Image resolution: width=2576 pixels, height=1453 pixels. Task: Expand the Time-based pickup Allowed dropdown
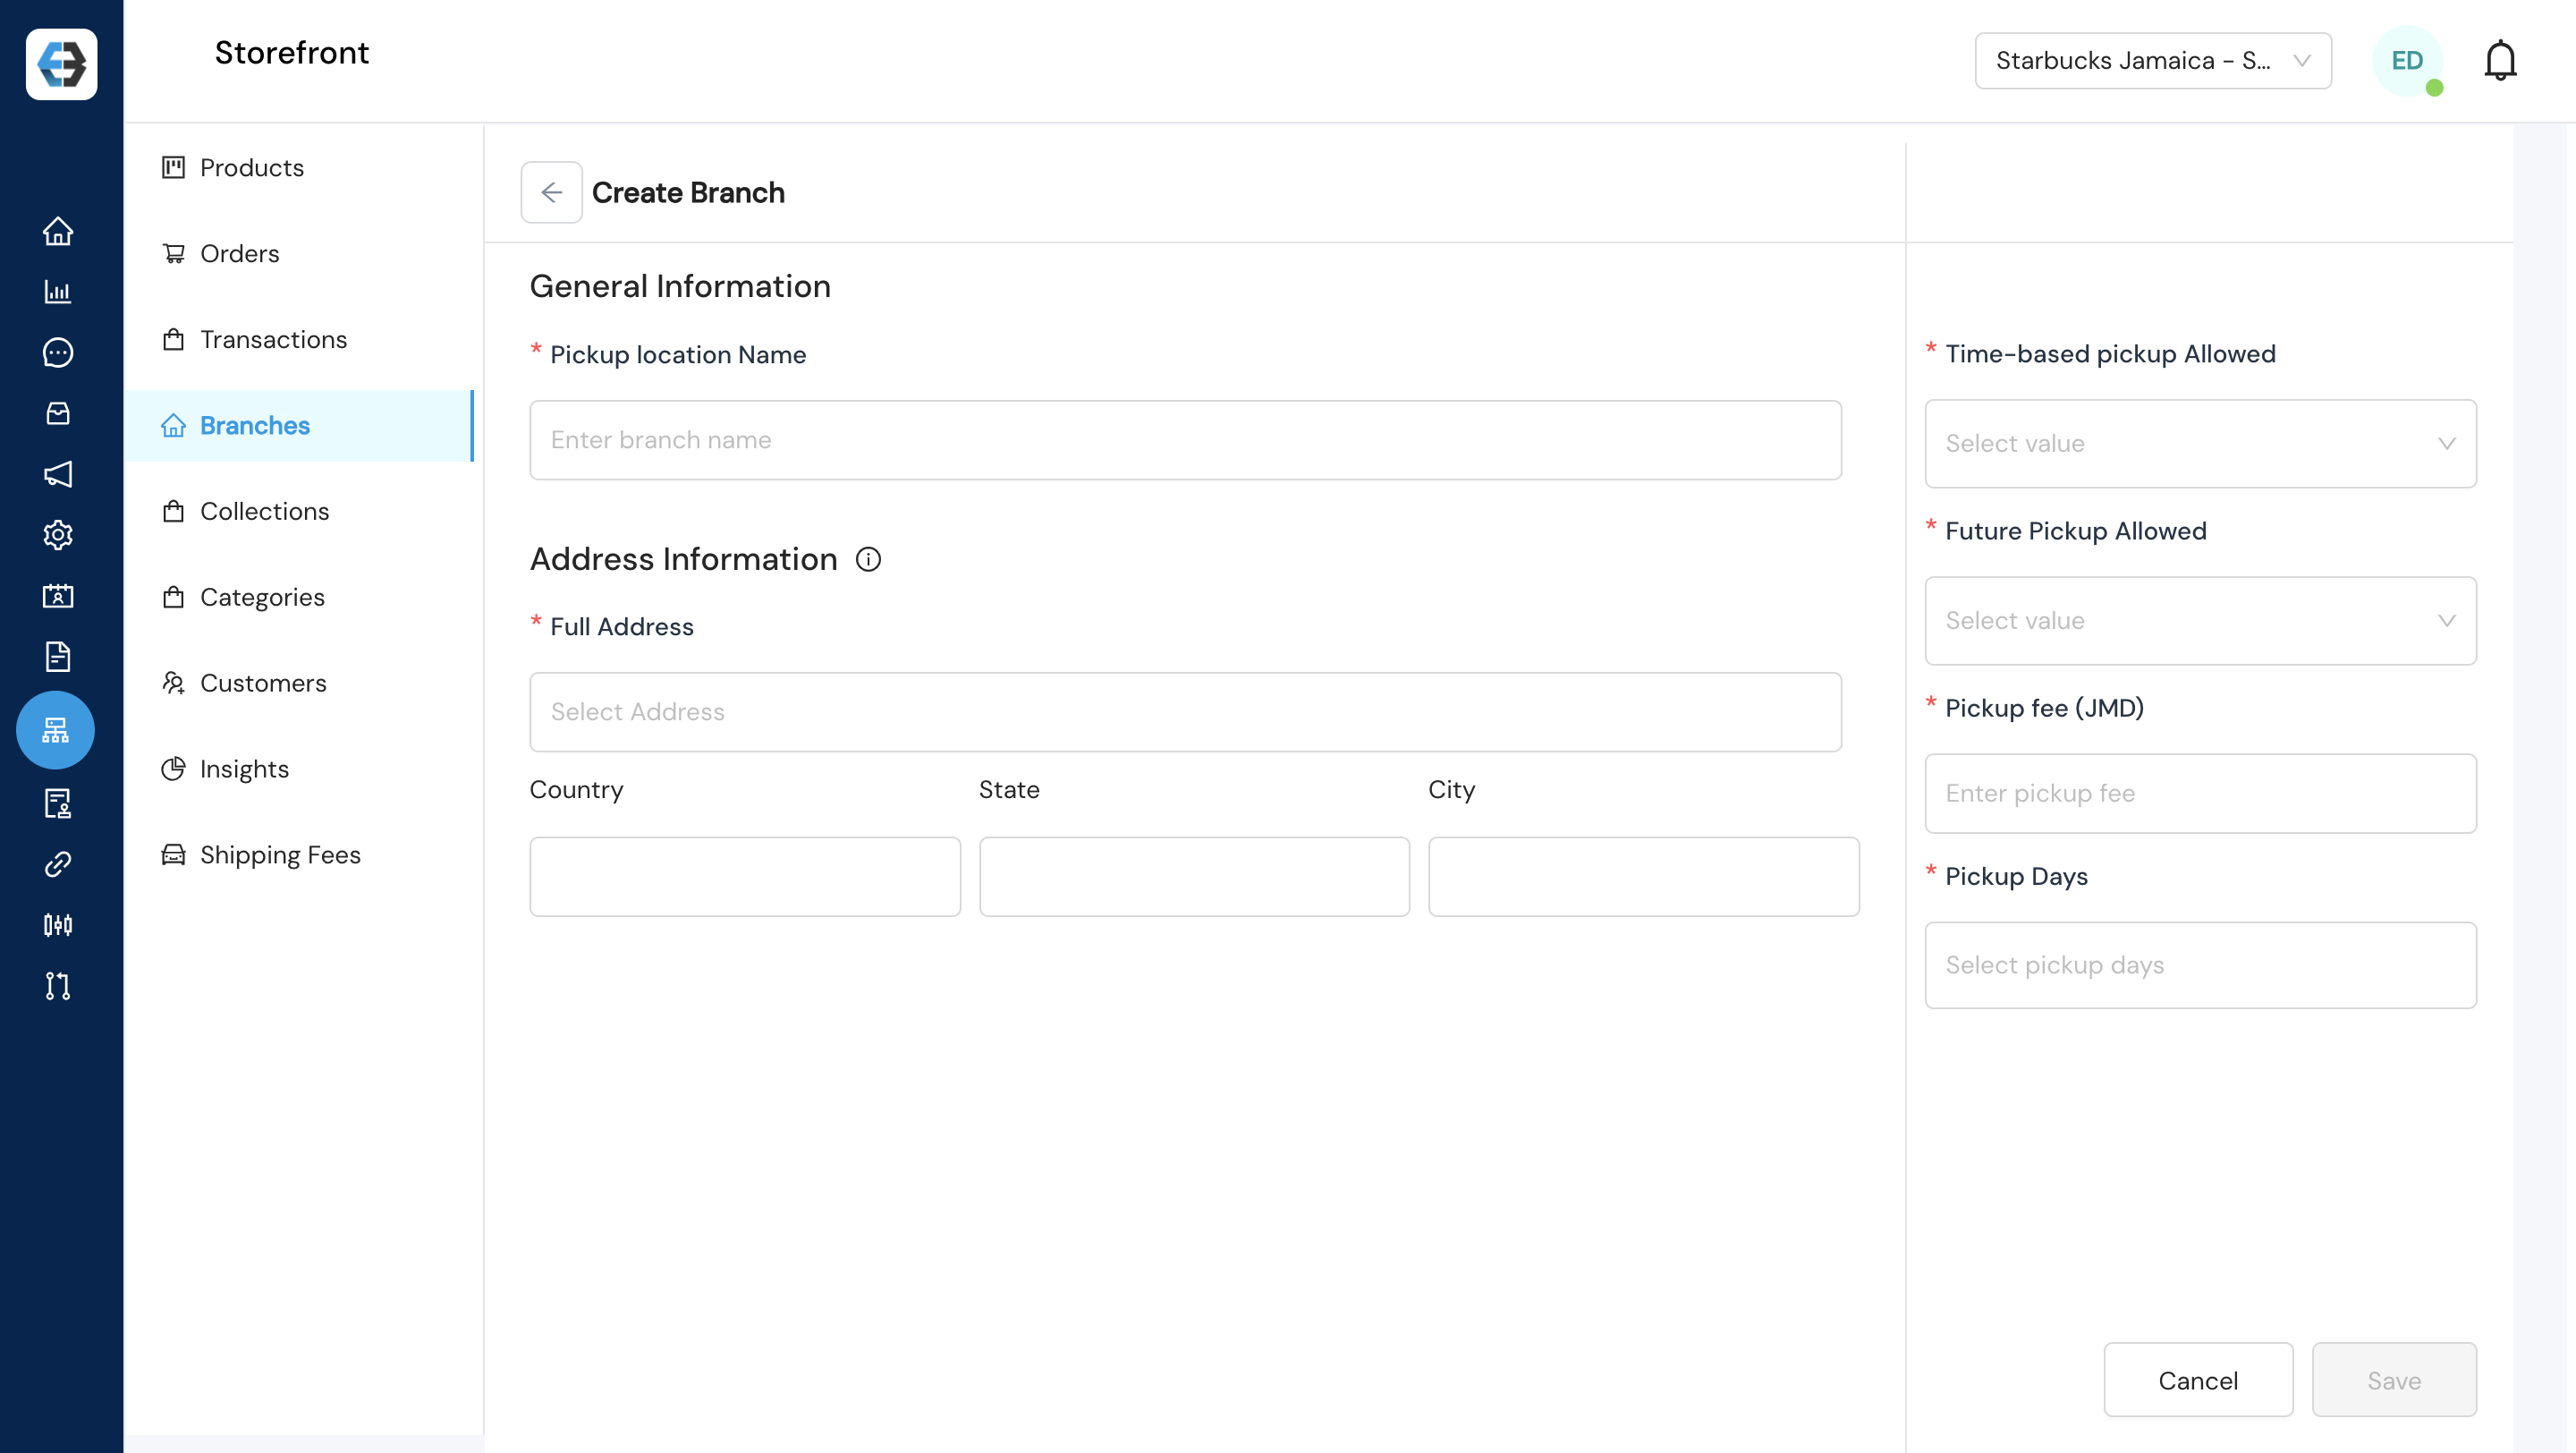2200,444
